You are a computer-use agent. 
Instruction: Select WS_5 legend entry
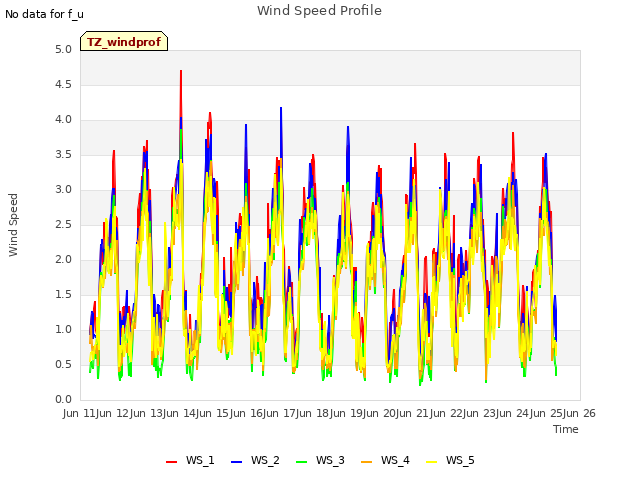pos(450,460)
